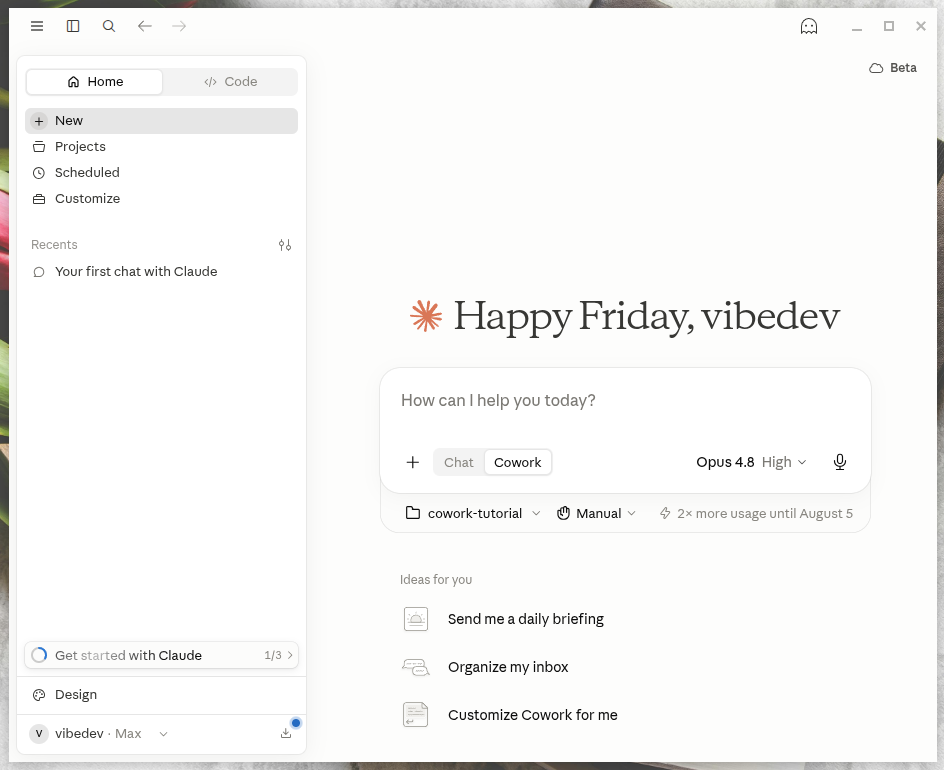Click the Customize briefcase icon
The image size is (944, 770).
(39, 199)
